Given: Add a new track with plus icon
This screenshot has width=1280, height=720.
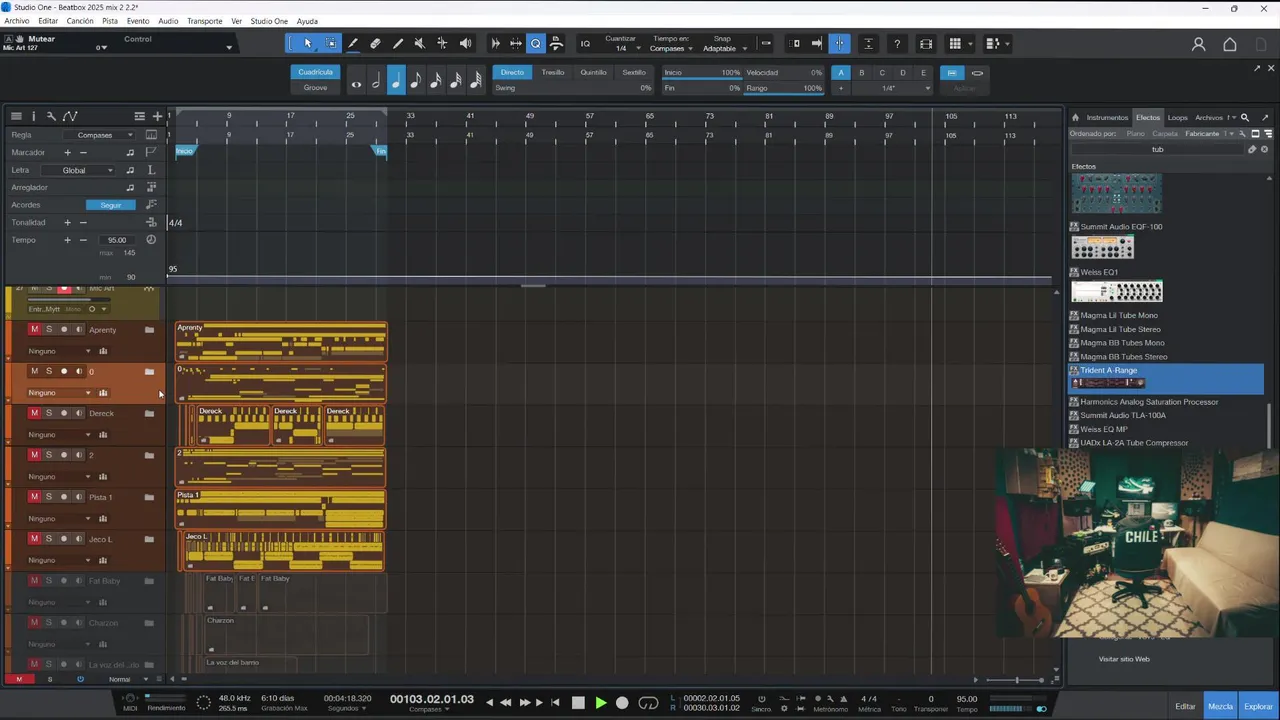Looking at the screenshot, I should coord(157,116).
